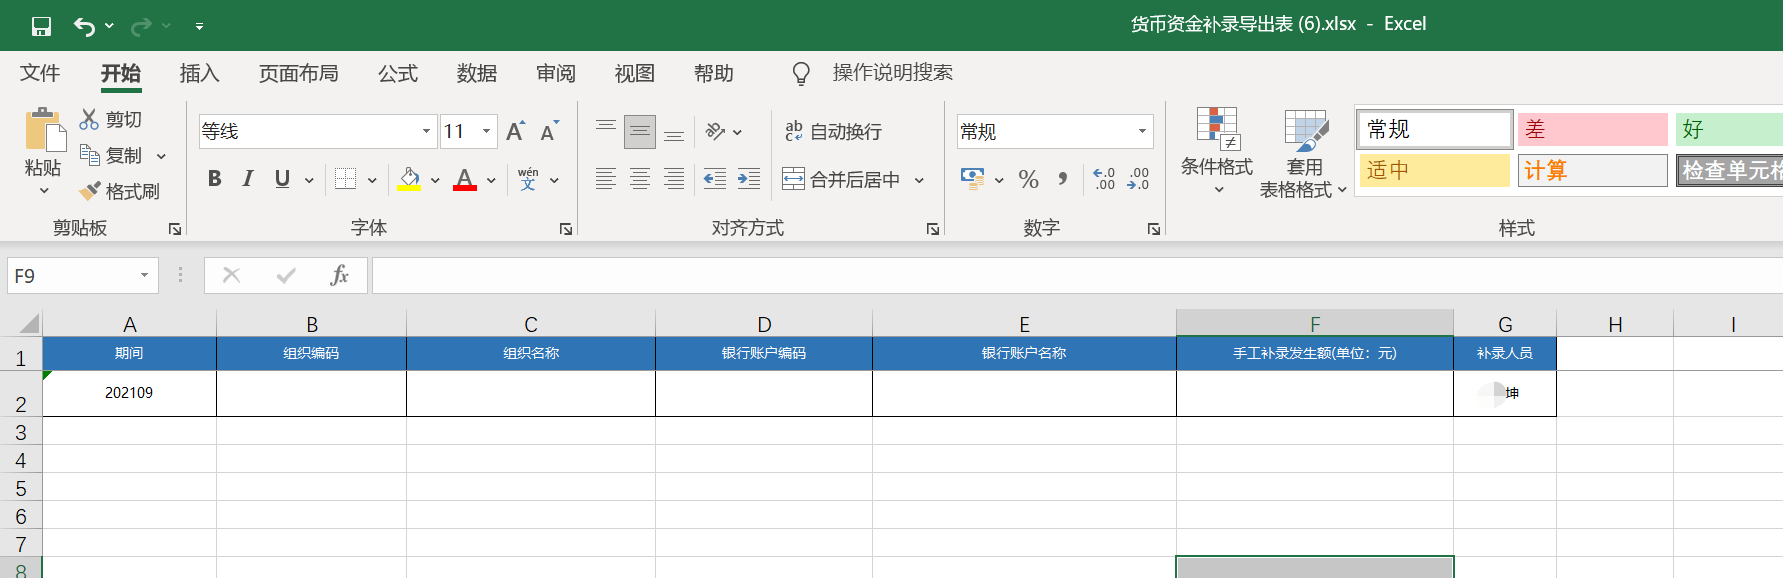This screenshot has height=578, width=1783.
Task: Switch to the 公式 (Formulas) tab
Action: click(x=397, y=73)
